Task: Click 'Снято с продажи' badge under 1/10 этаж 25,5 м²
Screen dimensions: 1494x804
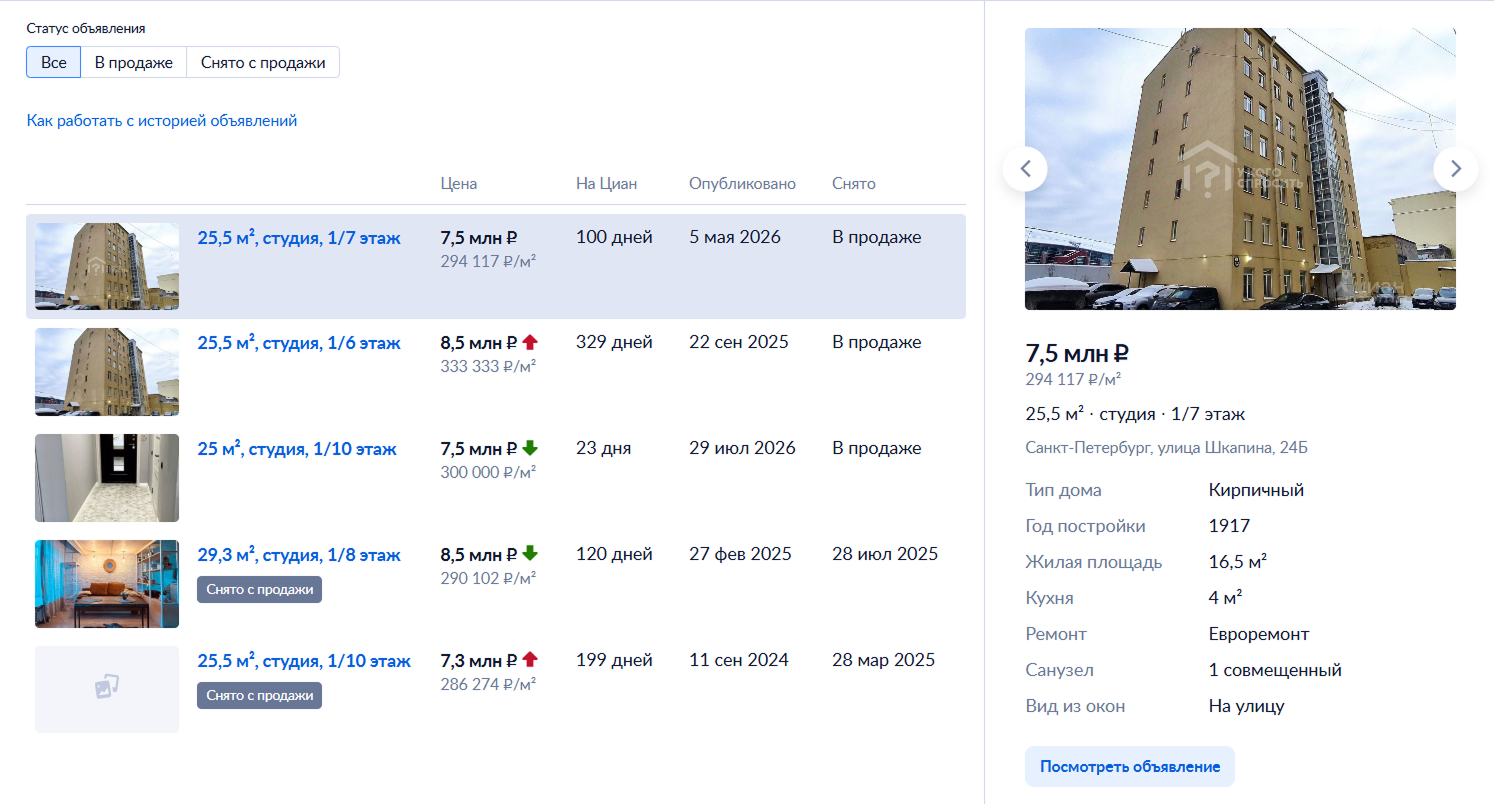Action: [260, 696]
